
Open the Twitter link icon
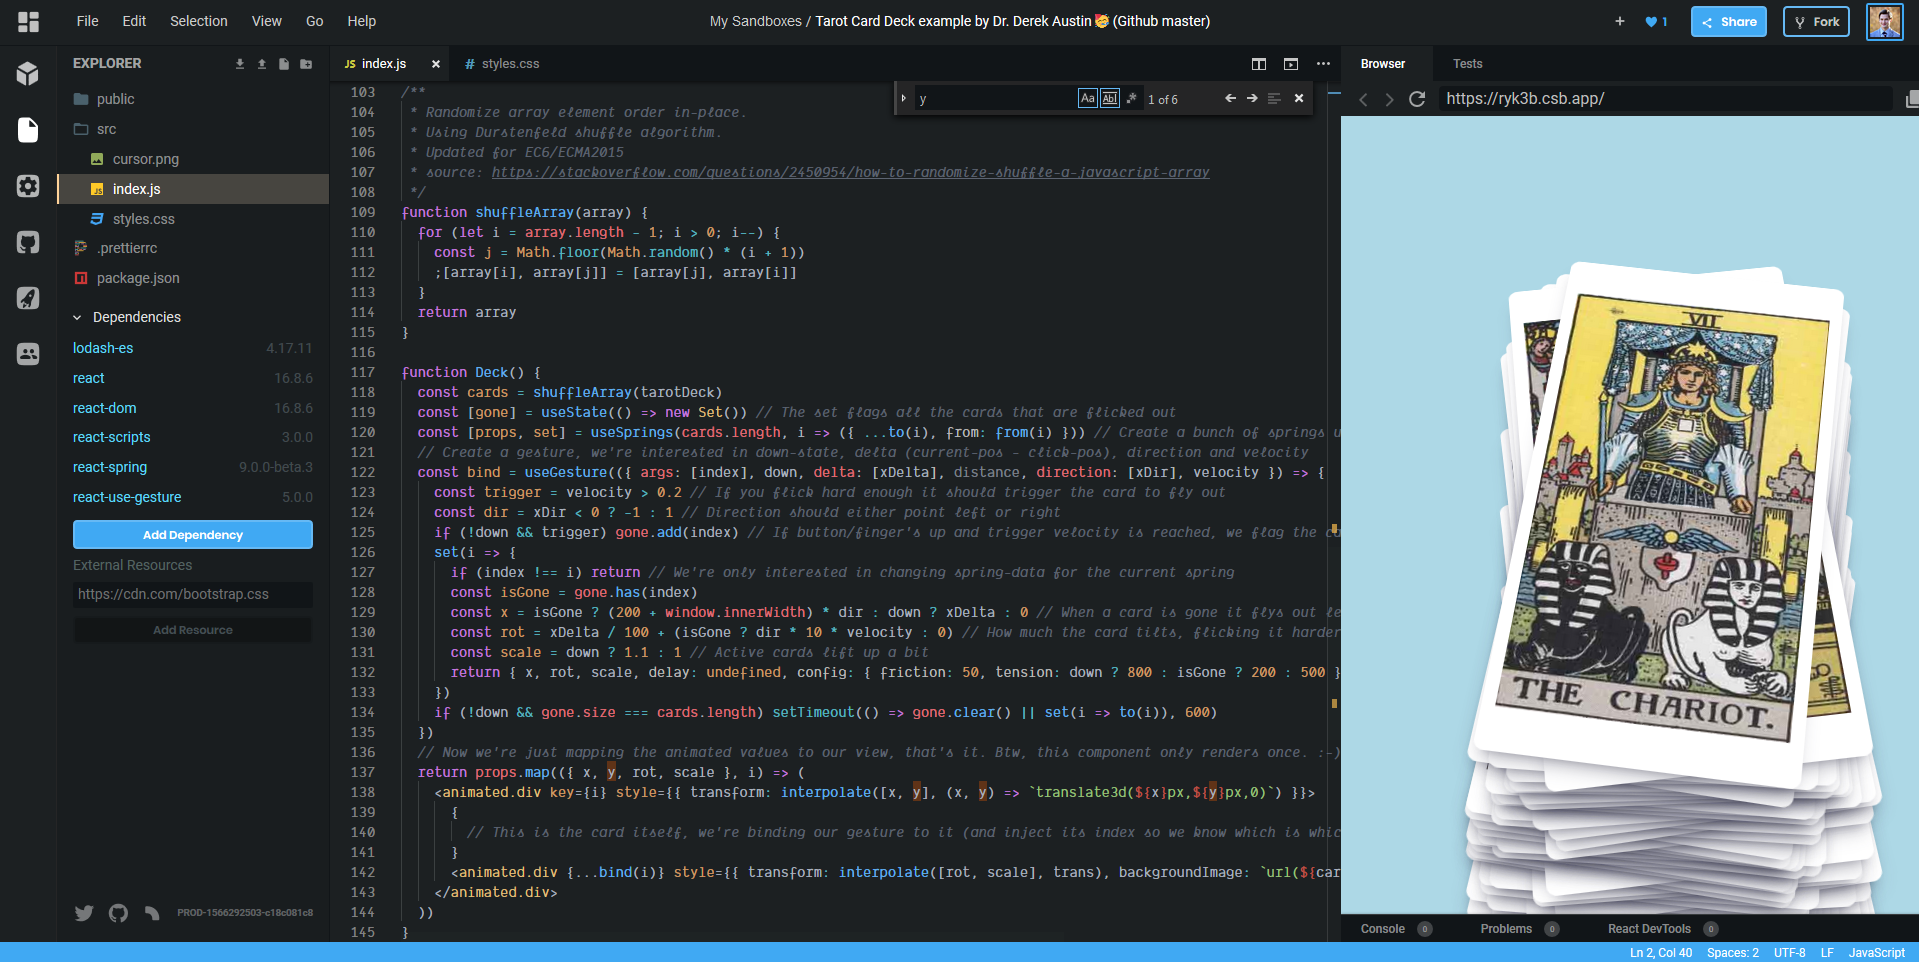pyautogui.click(x=84, y=913)
